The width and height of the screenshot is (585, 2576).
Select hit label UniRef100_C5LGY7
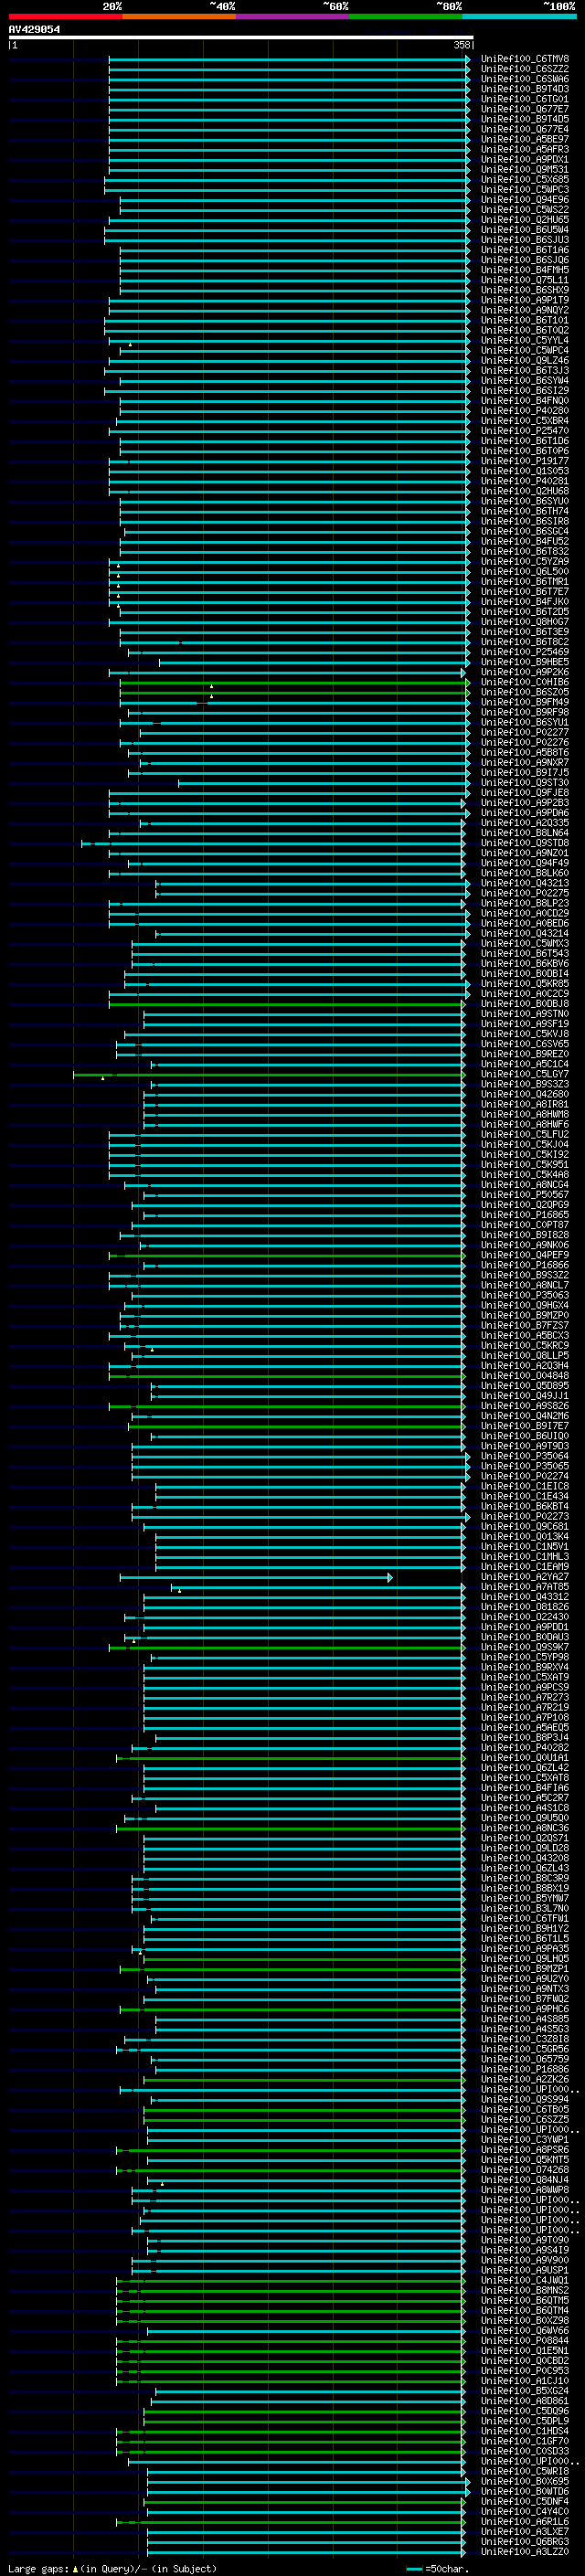click(x=525, y=1074)
